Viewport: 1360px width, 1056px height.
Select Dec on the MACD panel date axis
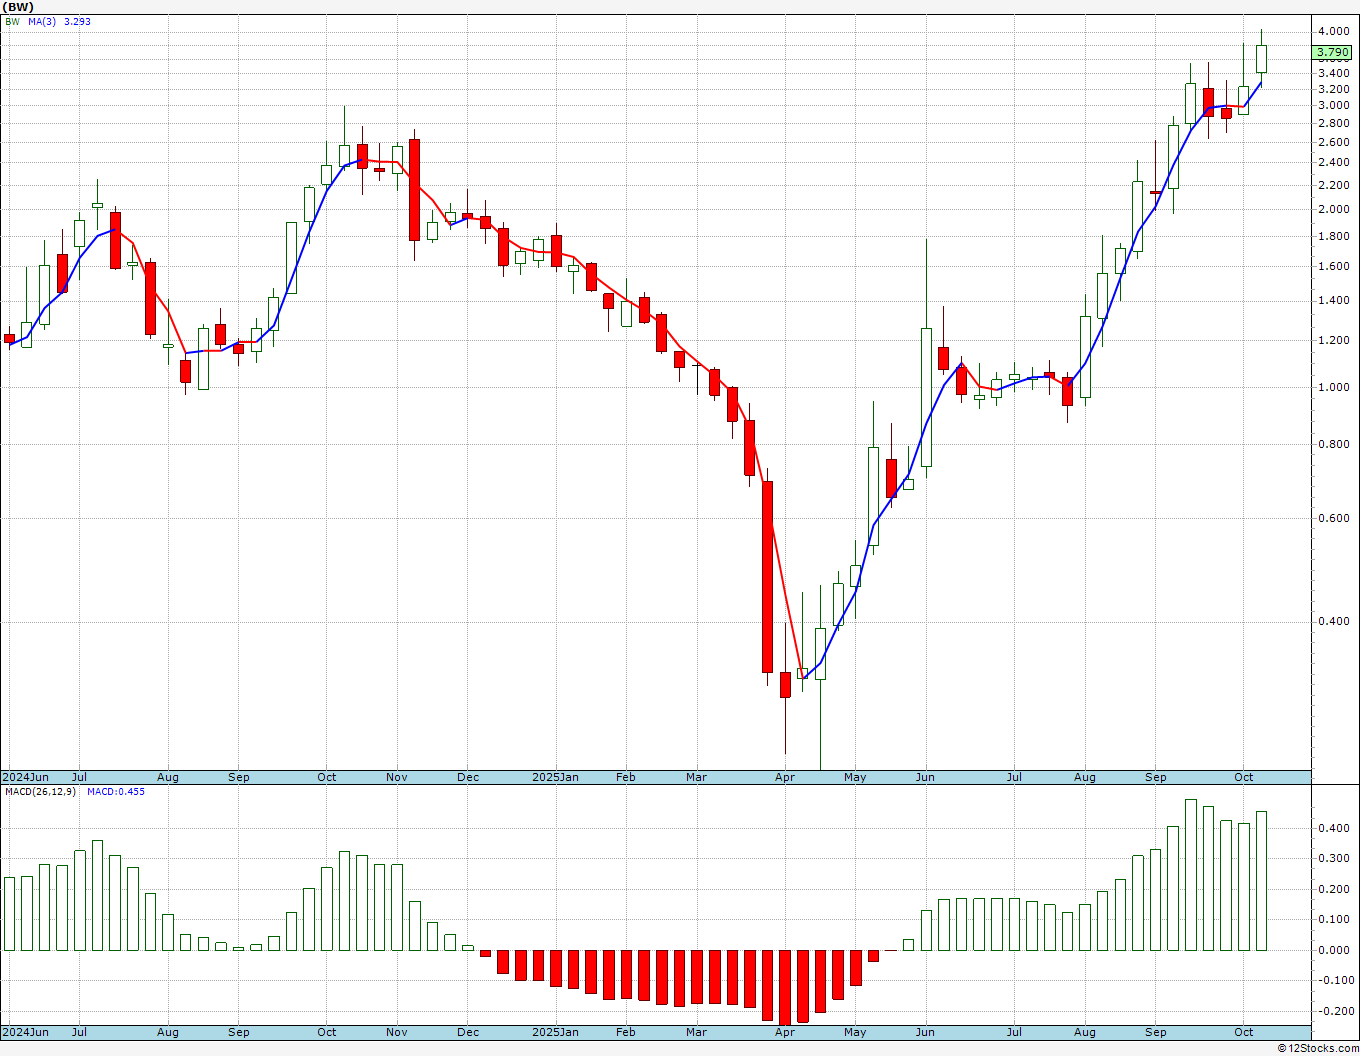pos(468,1032)
